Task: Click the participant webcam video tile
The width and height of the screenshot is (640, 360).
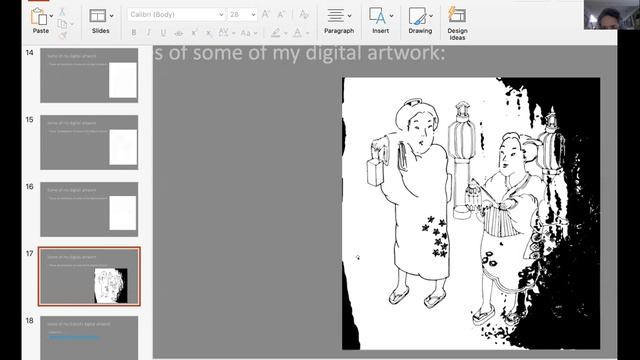Action: (612, 15)
